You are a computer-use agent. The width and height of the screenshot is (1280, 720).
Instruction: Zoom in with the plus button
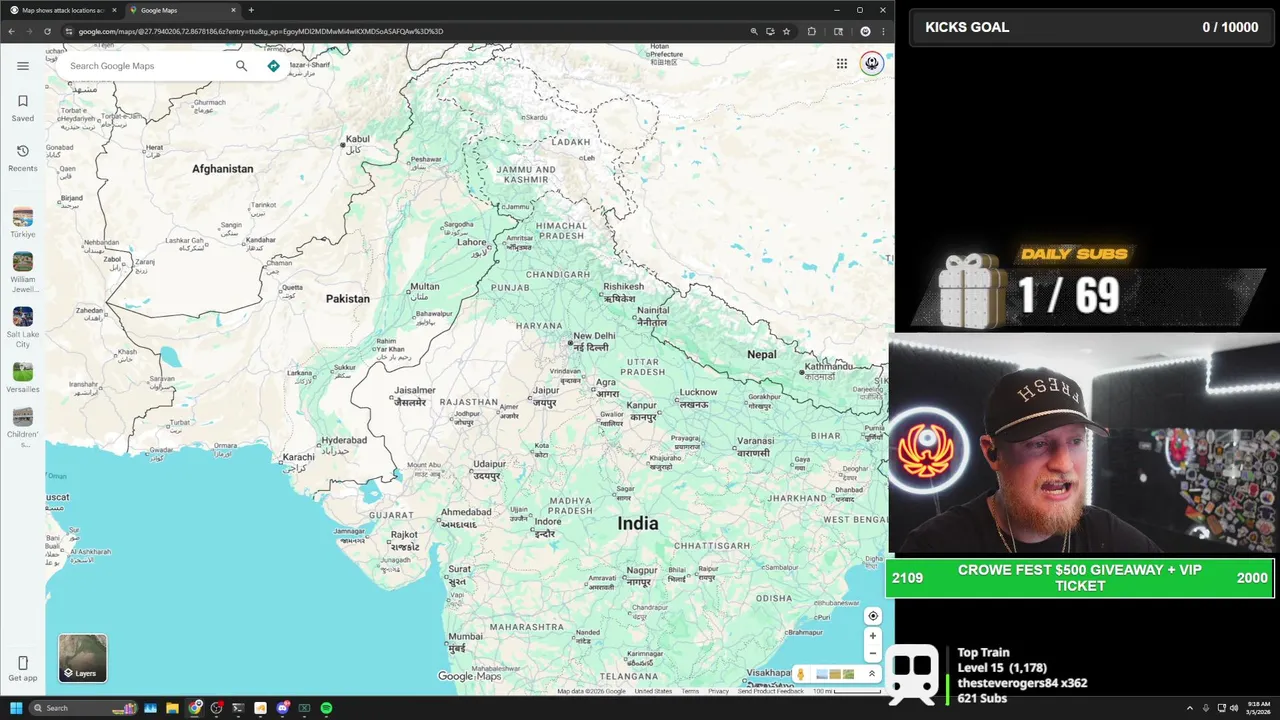[x=872, y=636]
